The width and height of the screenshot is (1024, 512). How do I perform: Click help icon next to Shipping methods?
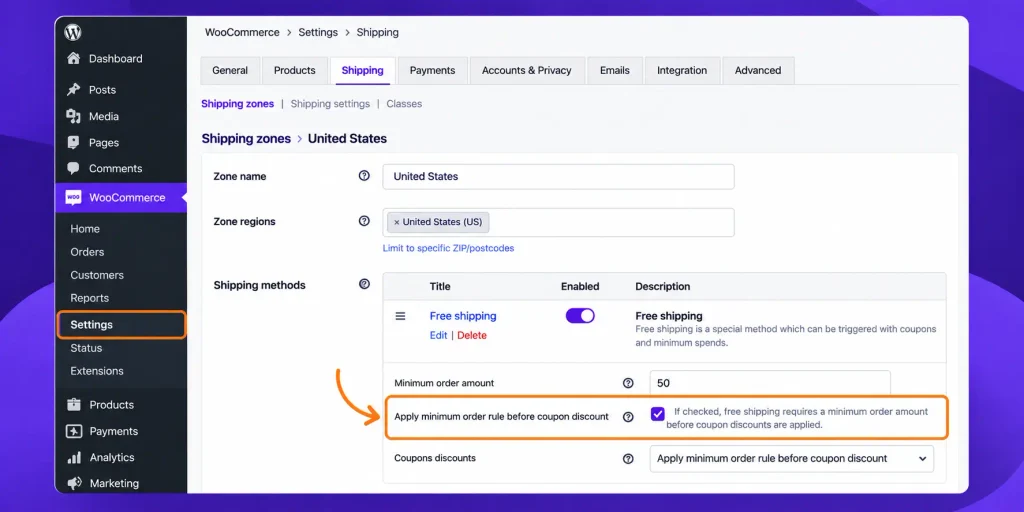pyautogui.click(x=364, y=284)
